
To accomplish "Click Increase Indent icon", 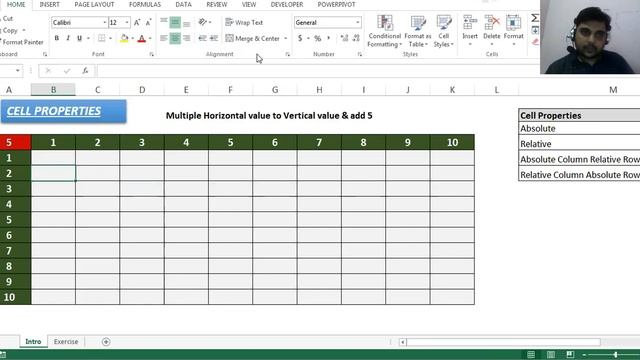I will coord(214,38).
